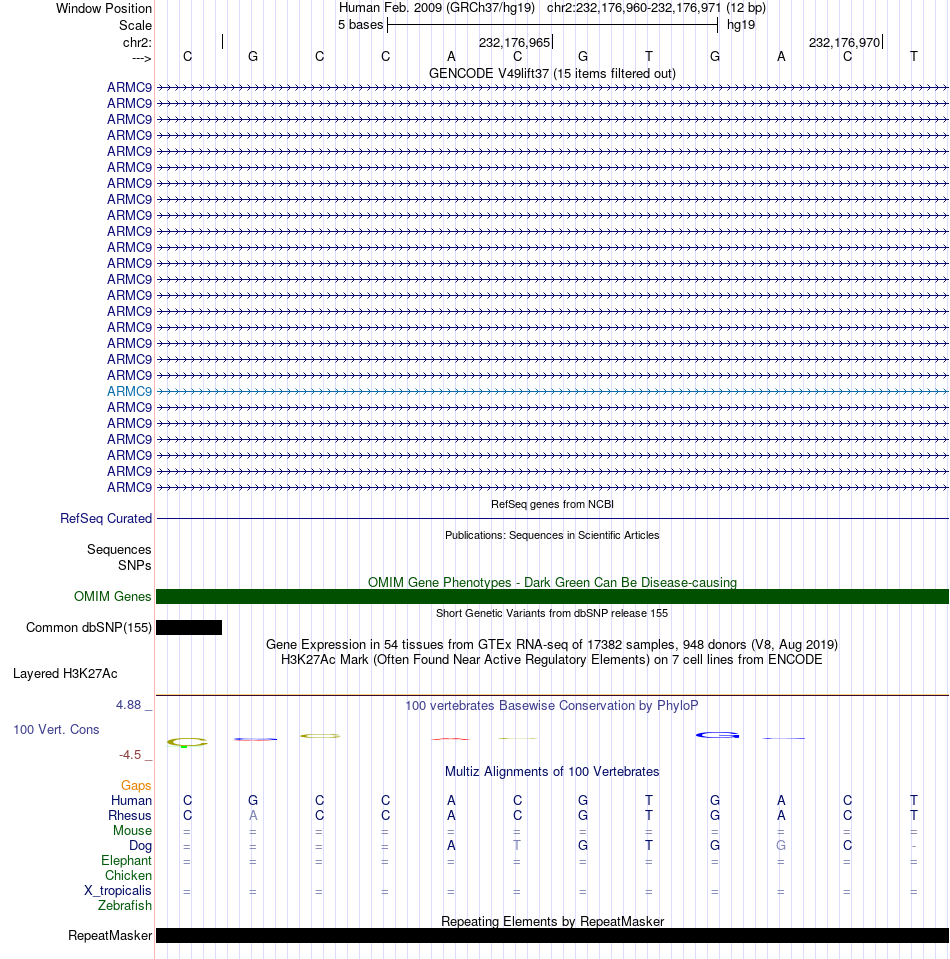Open Multiz Alignments of 100 Vertebrates title

tap(552, 772)
